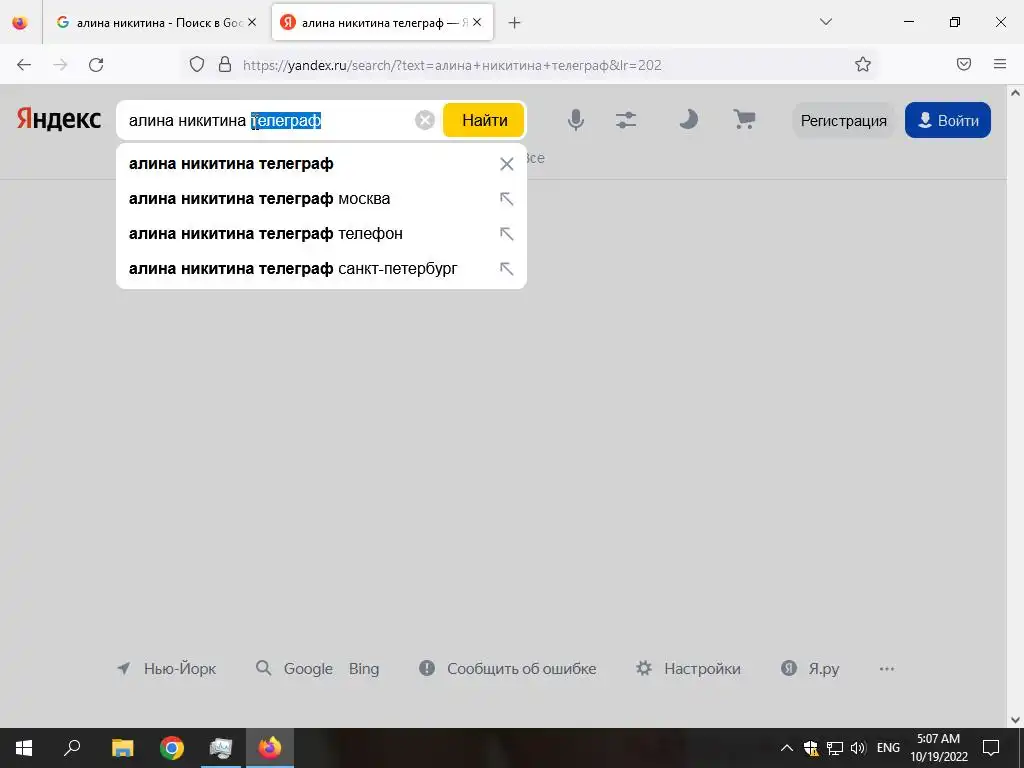
Task: Click the Регистрация button
Action: click(844, 120)
